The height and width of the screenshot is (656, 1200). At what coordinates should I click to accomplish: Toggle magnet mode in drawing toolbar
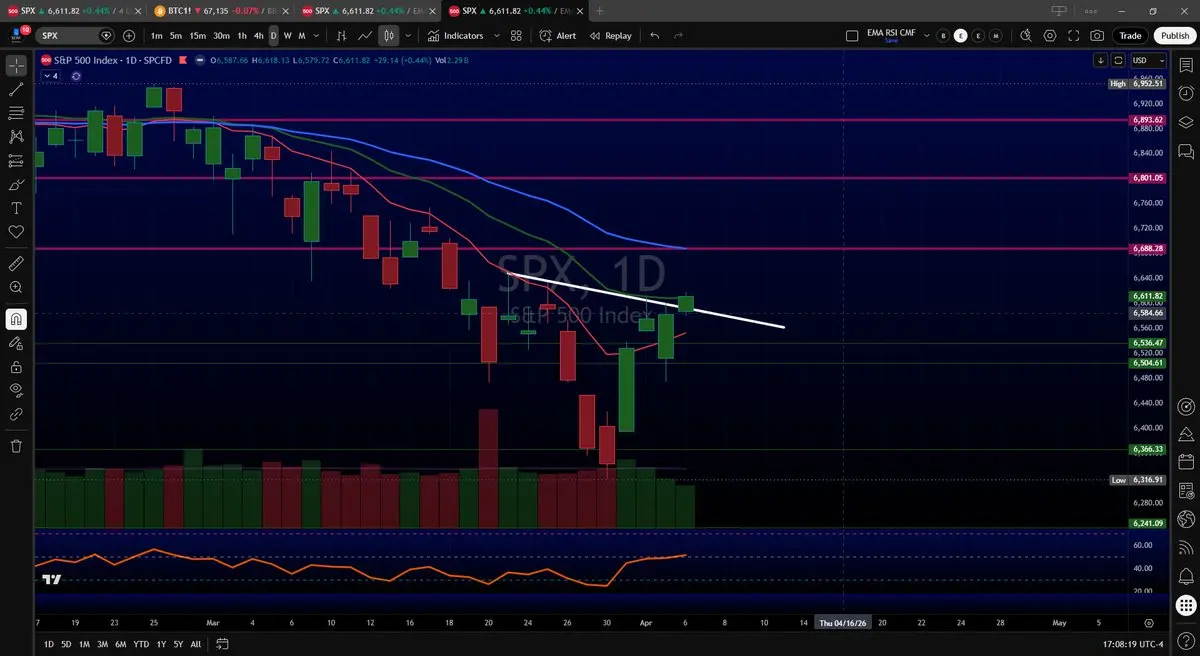click(x=16, y=320)
